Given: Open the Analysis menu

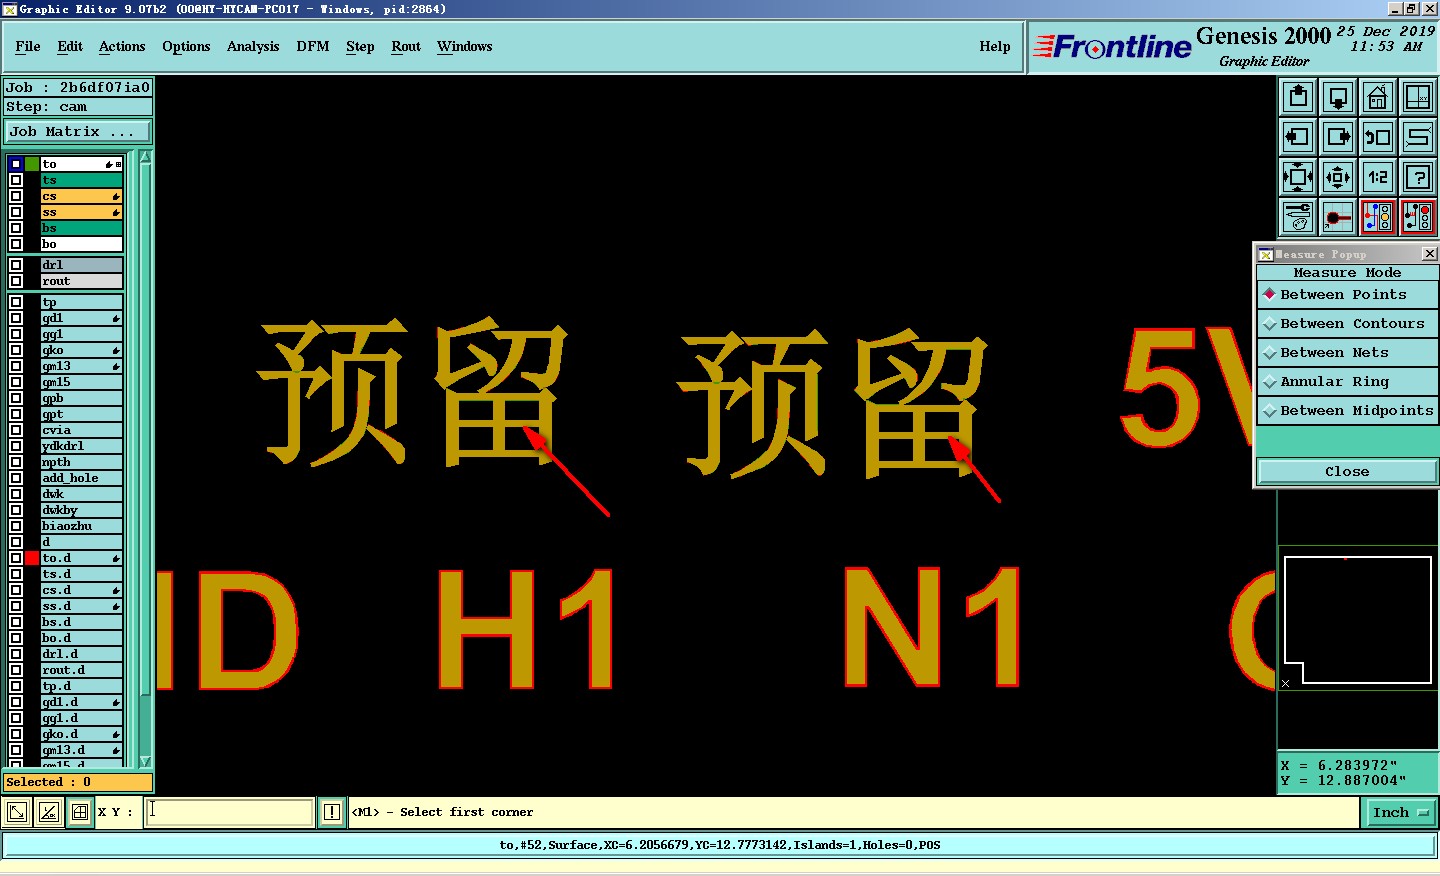Looking at the screenshot, I should tap(253, 46).
